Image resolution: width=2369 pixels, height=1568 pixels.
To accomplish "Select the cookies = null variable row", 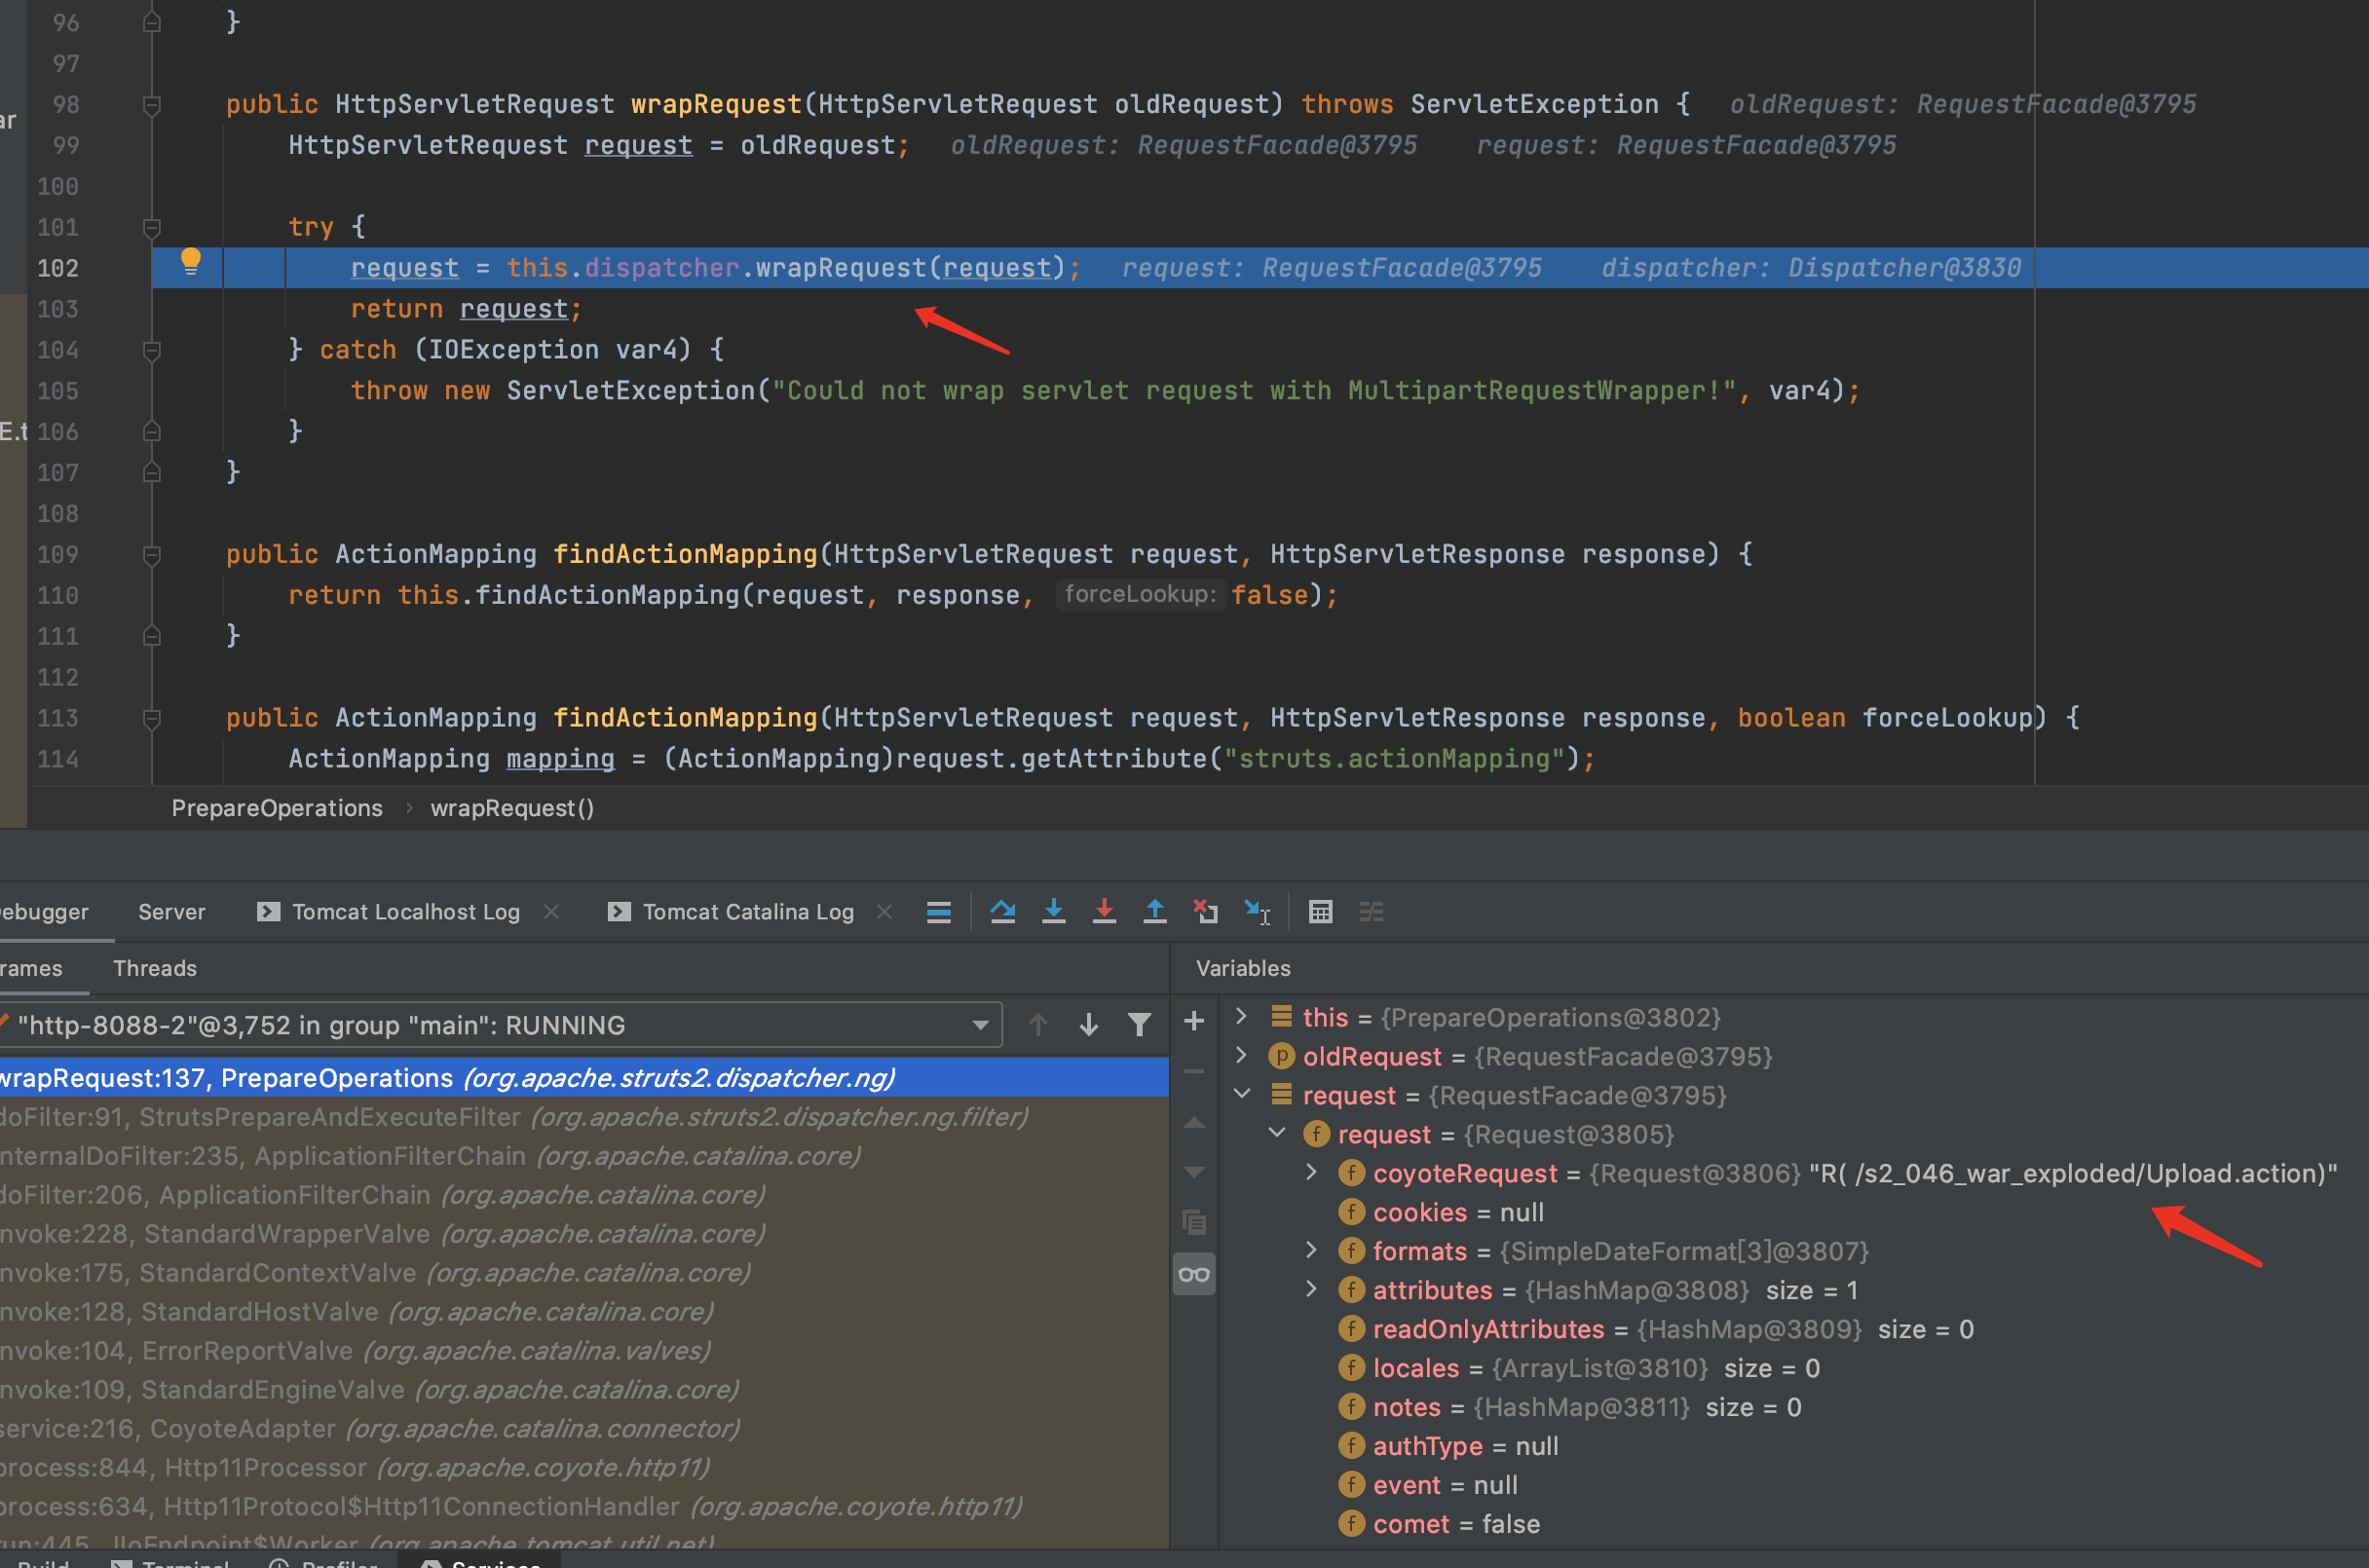I will [x=1794, y=1212].
